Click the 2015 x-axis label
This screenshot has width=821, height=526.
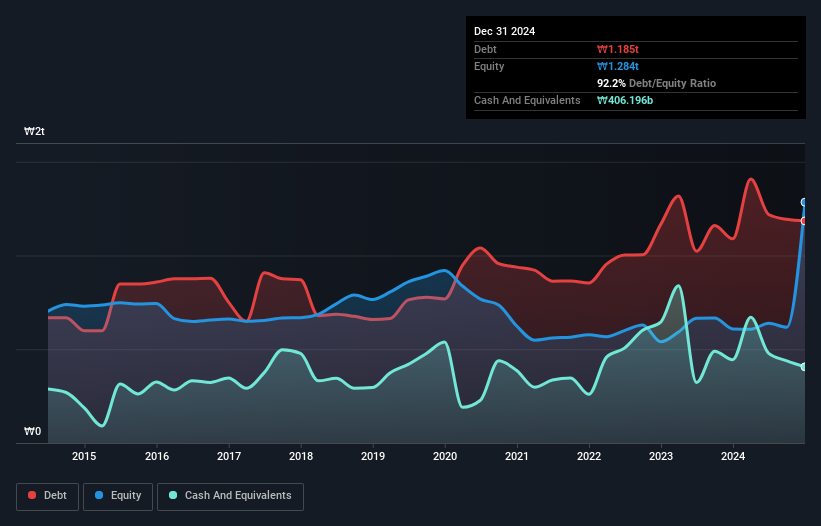coord(84,456)
